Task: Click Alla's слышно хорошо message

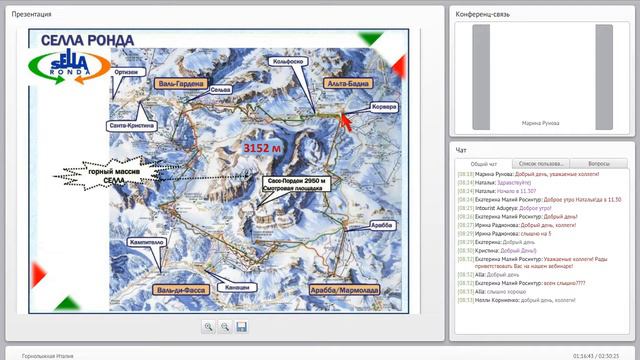Action: pyautogui.click(x=492, y=291)
